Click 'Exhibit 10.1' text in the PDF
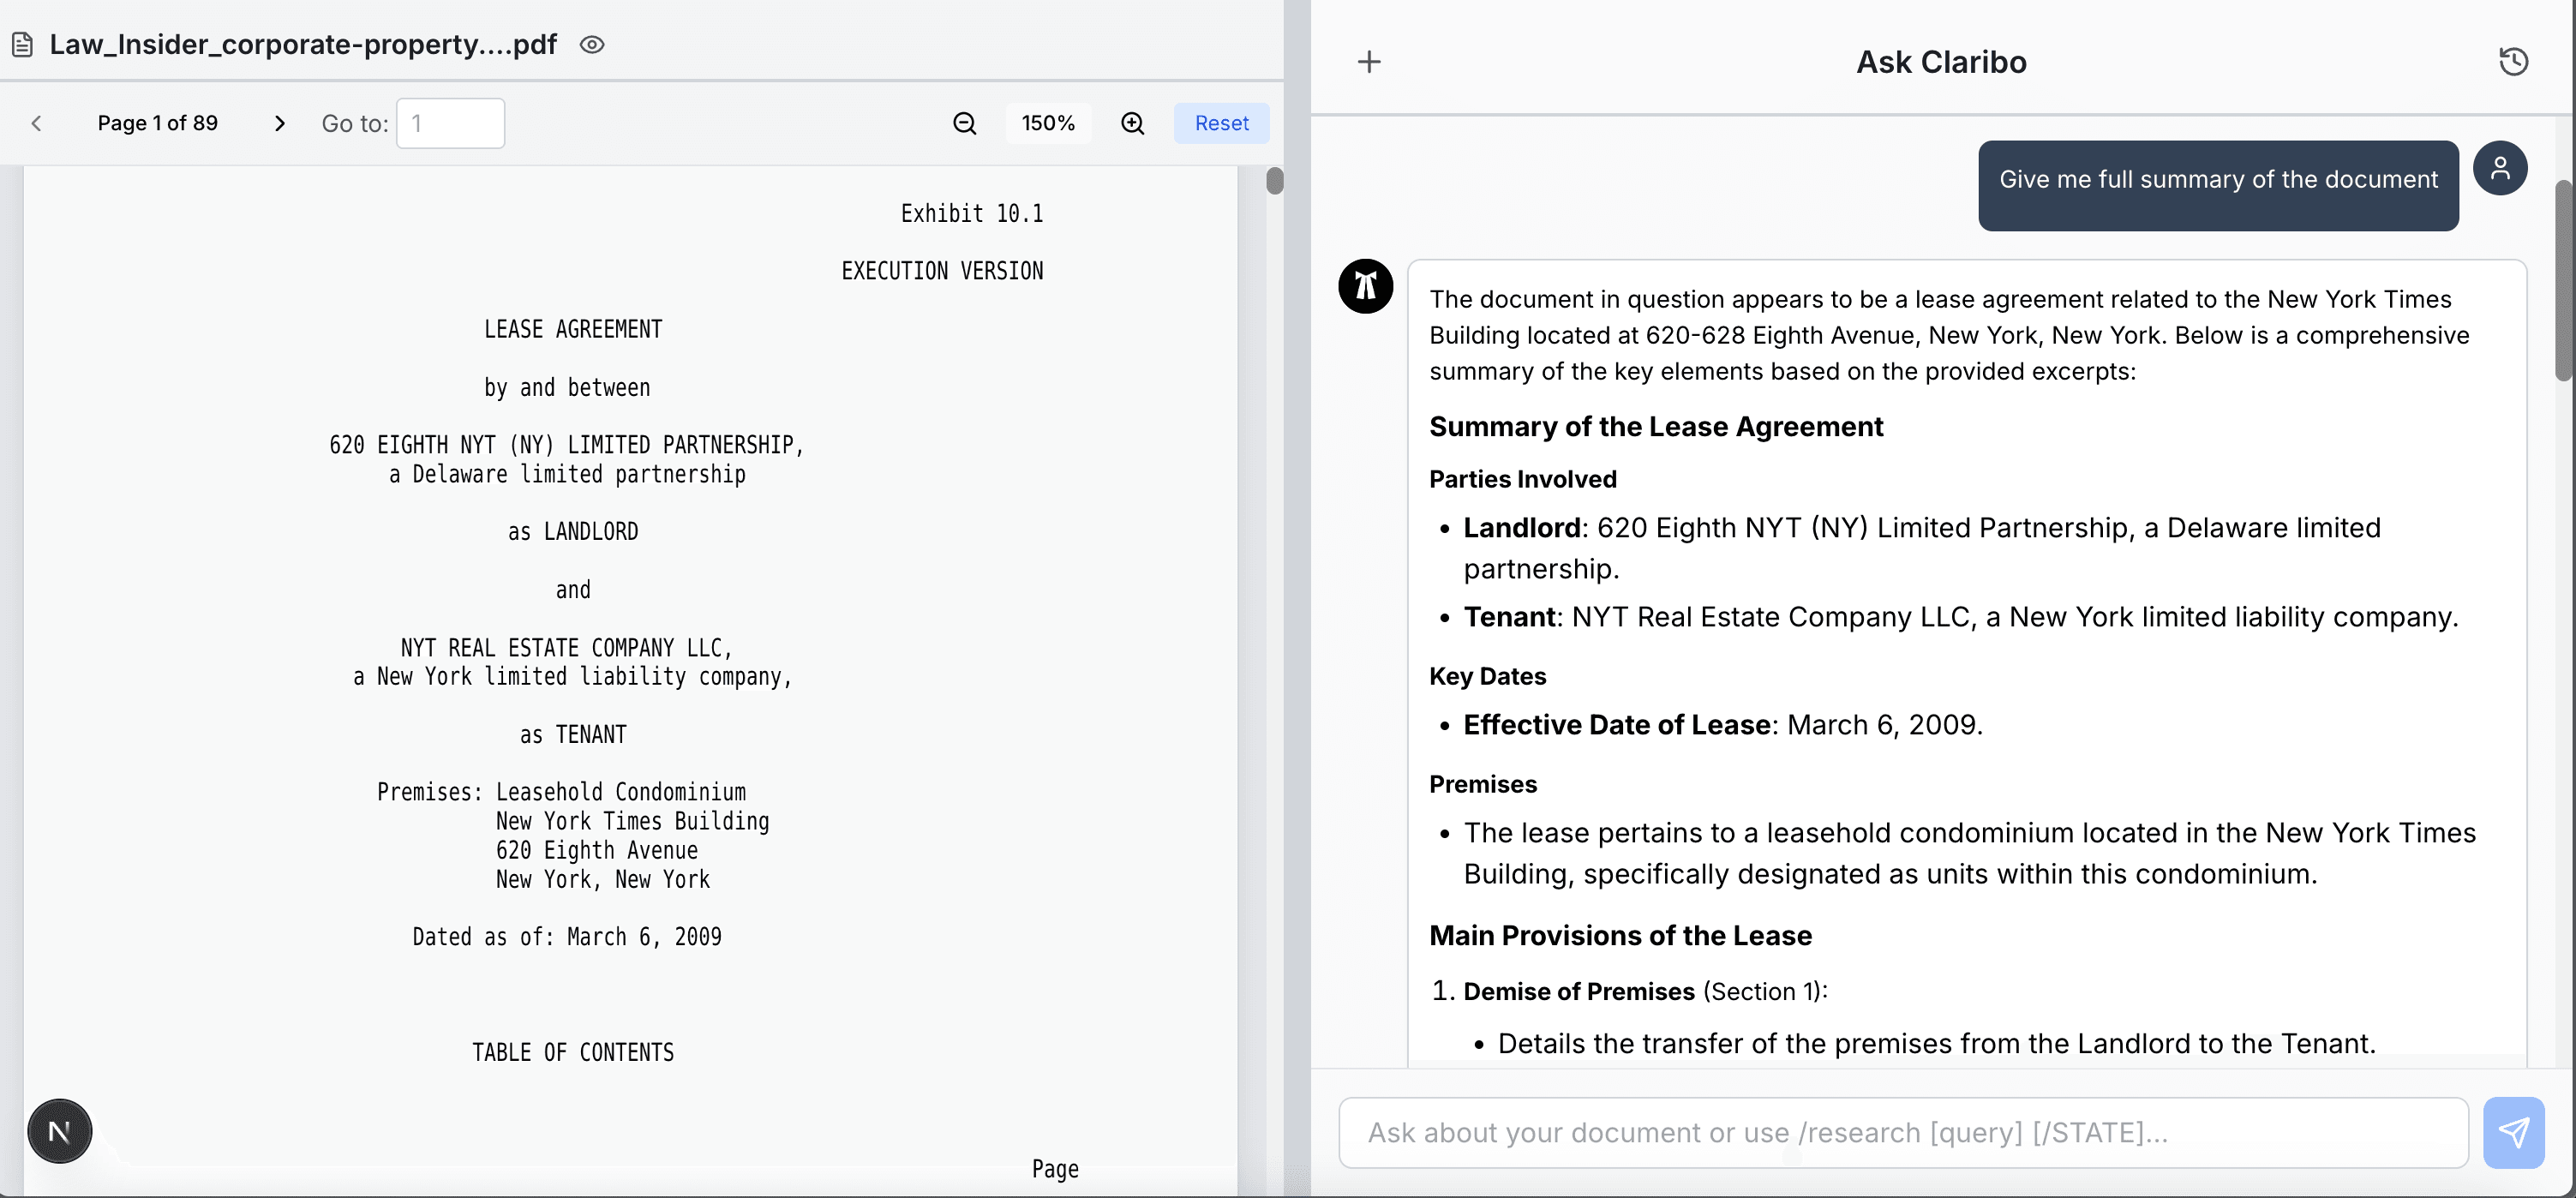This screenshot has height=1198, width=2576. pyautogui.click(x=971, y=214)
